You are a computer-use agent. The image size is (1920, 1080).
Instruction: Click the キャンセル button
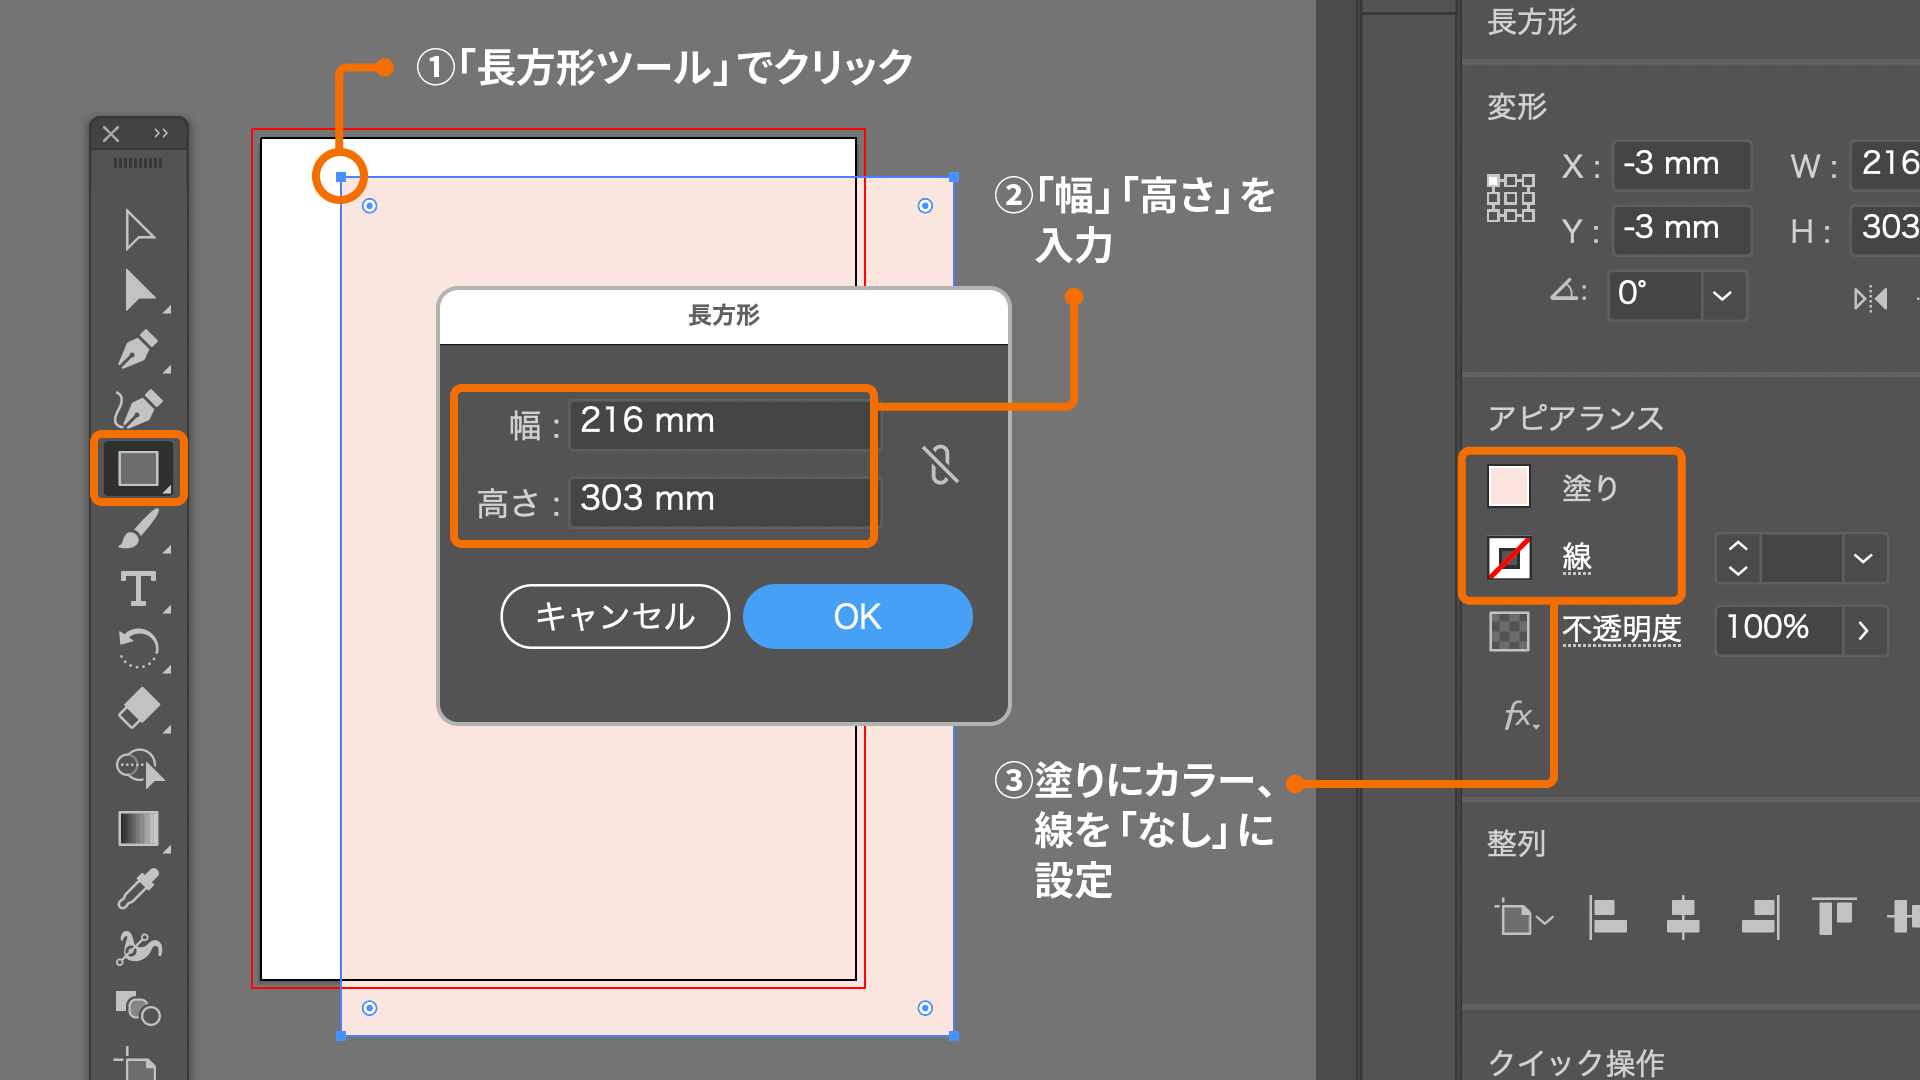tap(615, 617)
